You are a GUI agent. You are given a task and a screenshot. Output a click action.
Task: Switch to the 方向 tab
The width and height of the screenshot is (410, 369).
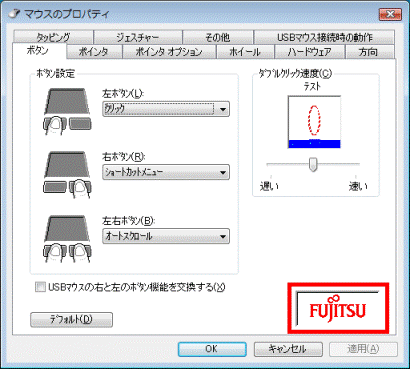point(369,52)
